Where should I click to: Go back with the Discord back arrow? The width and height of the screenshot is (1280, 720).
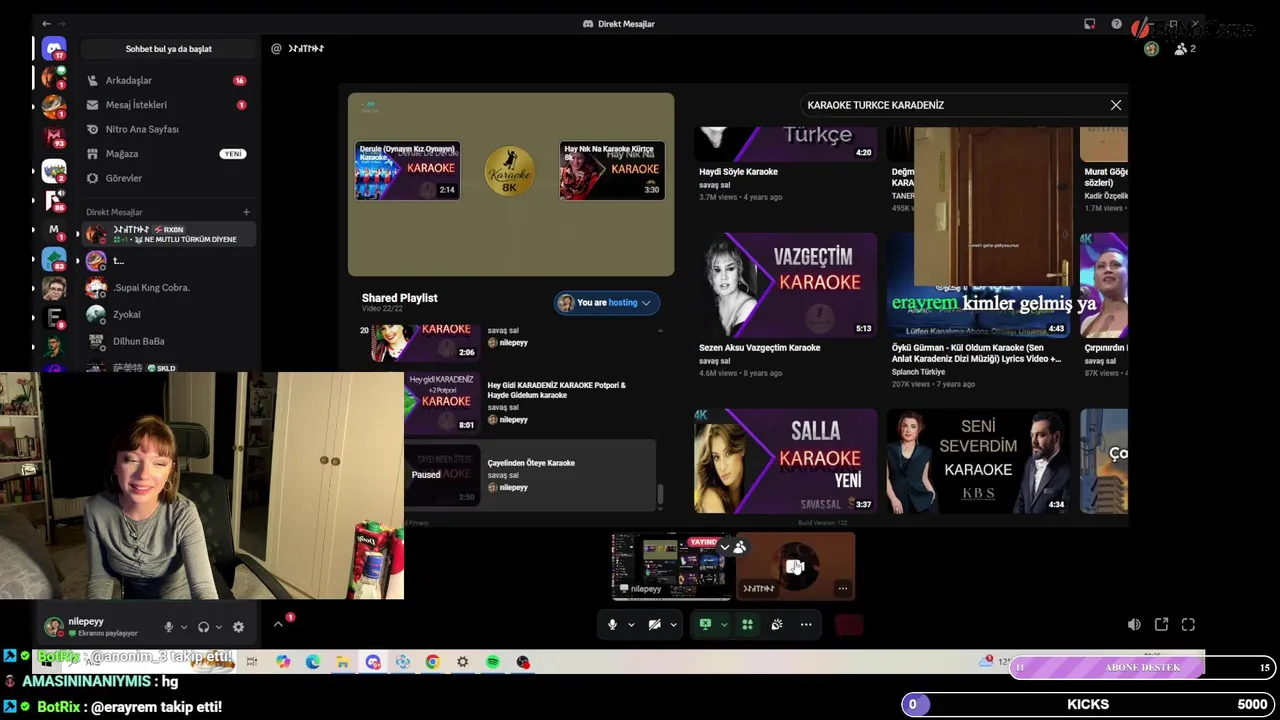pos(46,23)
